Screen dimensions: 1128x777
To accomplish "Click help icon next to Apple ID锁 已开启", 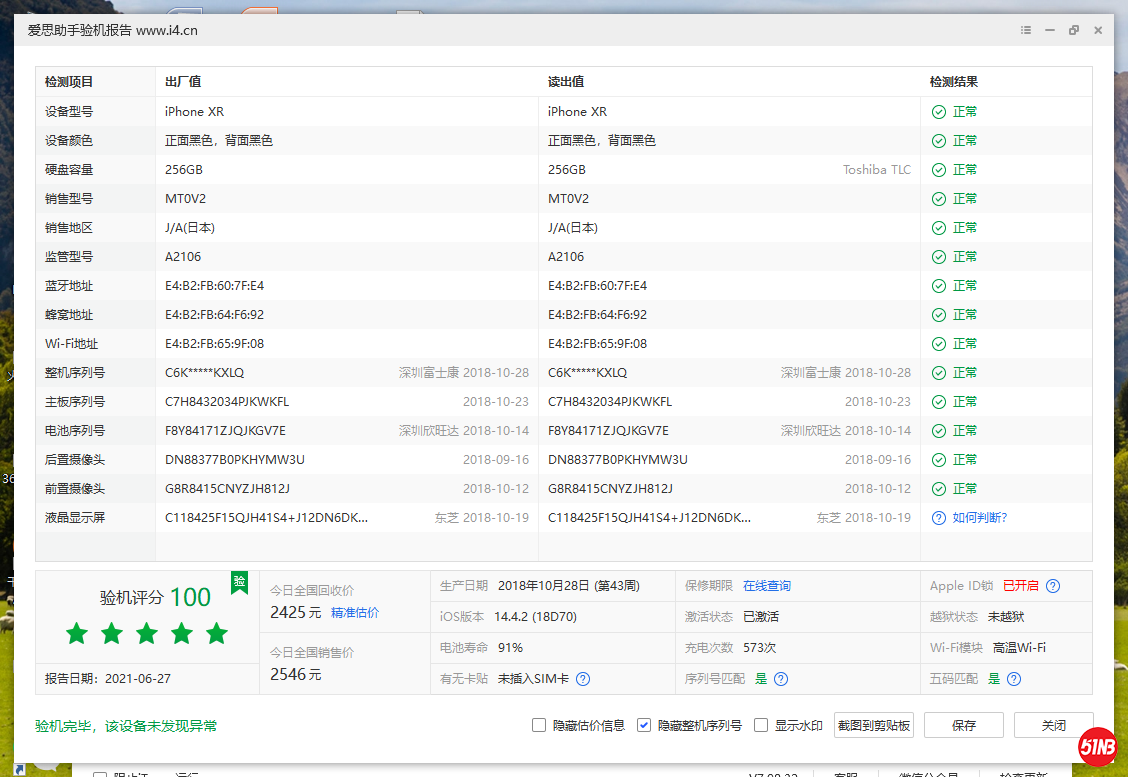I will [1053, 586].
